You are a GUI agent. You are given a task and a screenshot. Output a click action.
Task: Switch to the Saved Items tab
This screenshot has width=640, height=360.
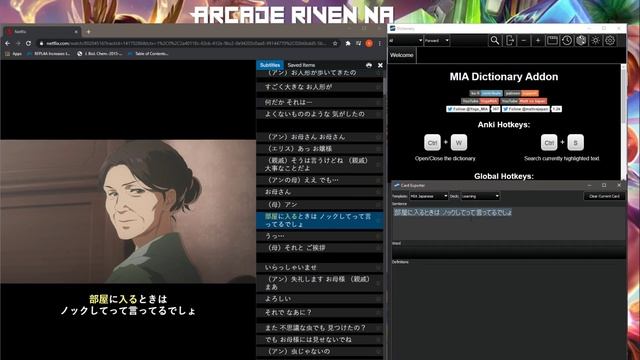[x=301, y=65]
